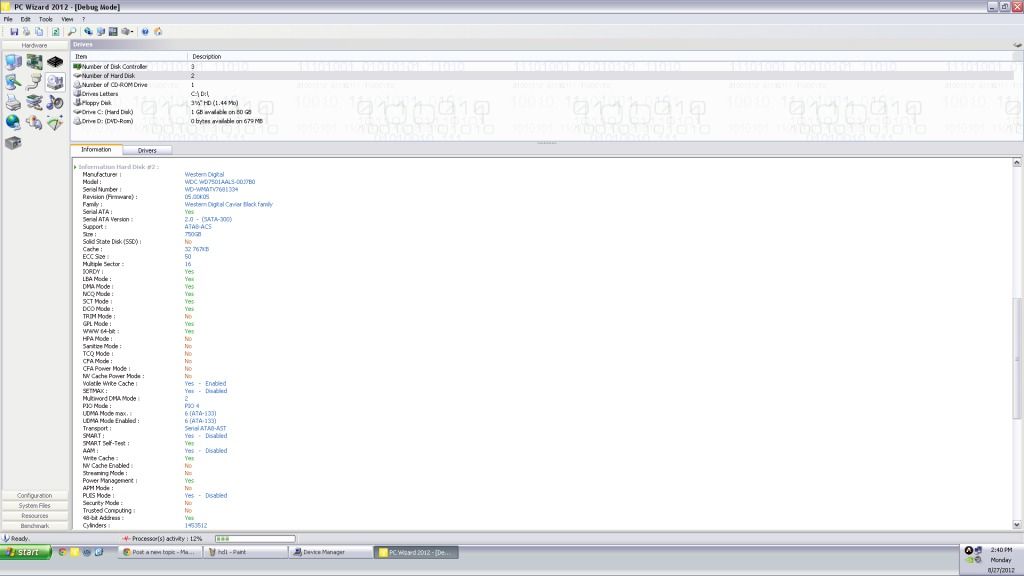Select the Number of Hard Disk row

pos(543,76)
